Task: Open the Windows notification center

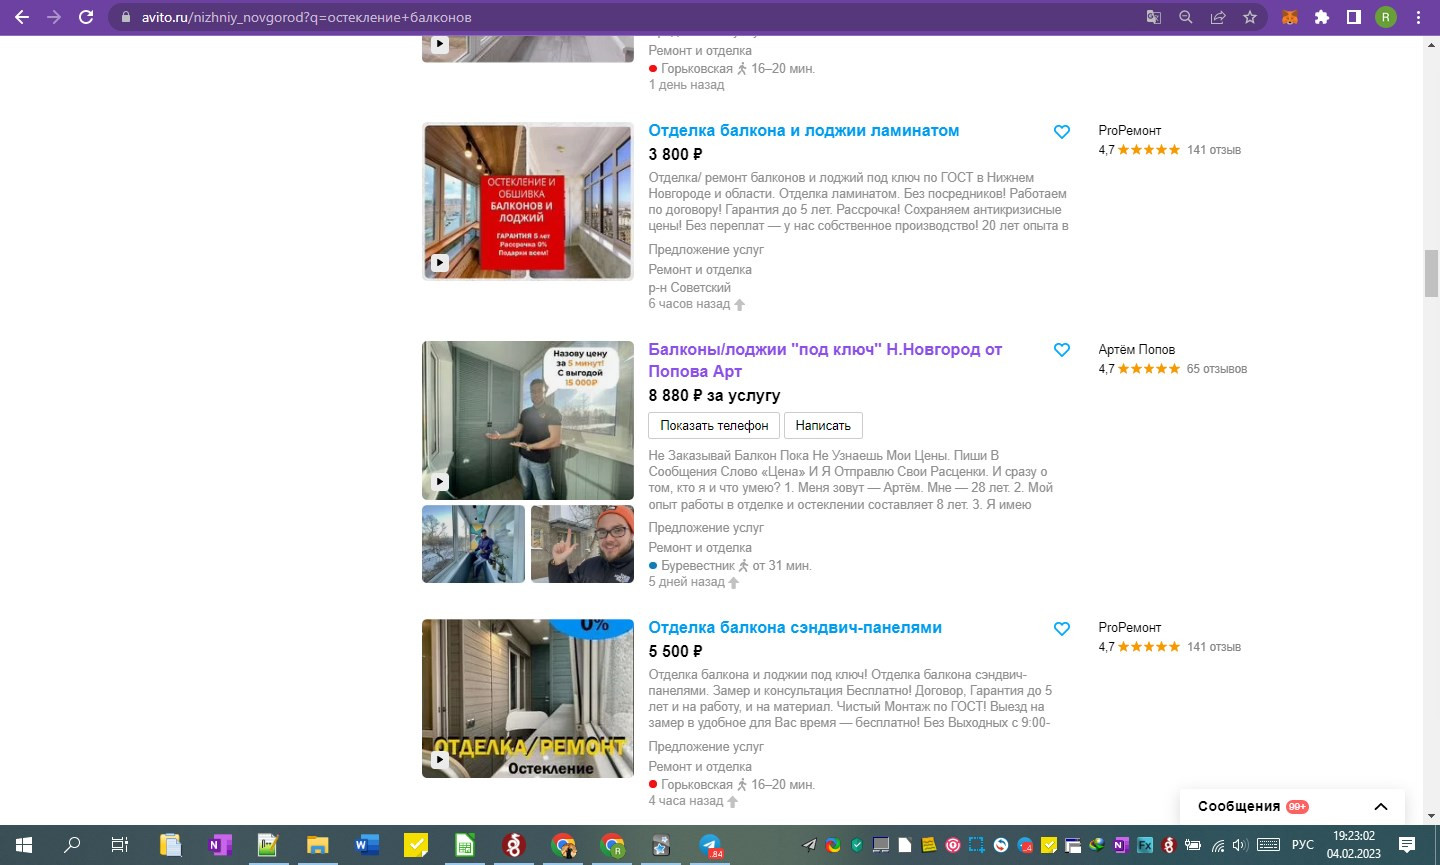Action: [1407, 845]
